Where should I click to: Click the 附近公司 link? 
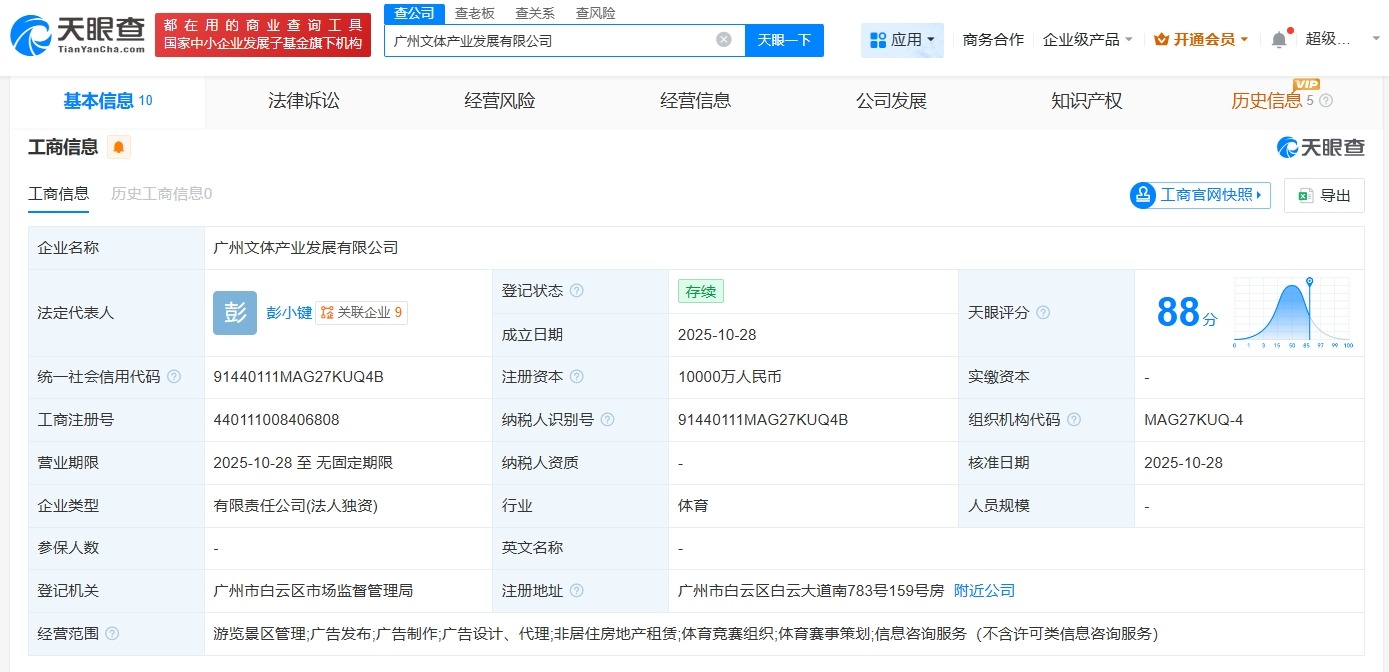pos(985,590)
